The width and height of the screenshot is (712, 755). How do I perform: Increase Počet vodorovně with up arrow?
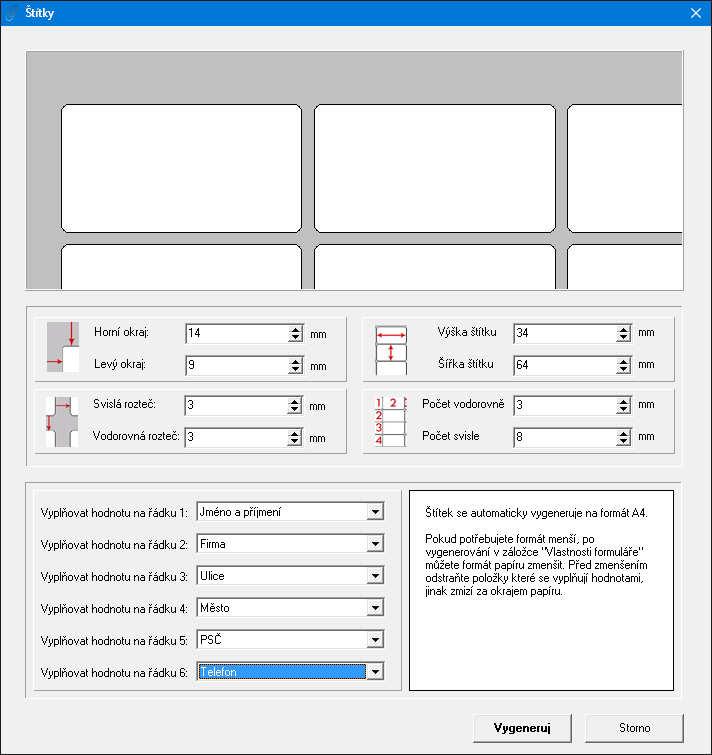(x=623, y=401)
